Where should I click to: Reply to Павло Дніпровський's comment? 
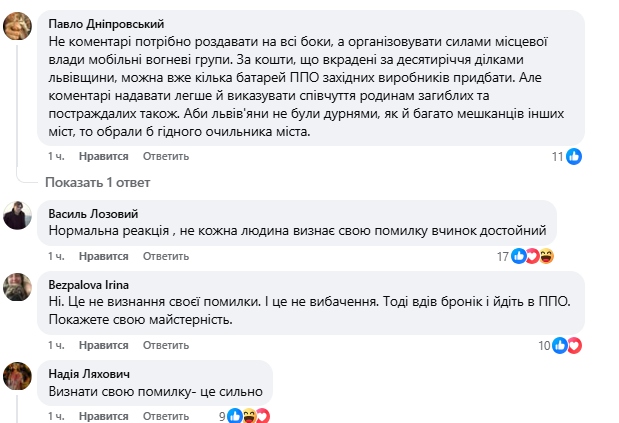(x=165, y=157)
